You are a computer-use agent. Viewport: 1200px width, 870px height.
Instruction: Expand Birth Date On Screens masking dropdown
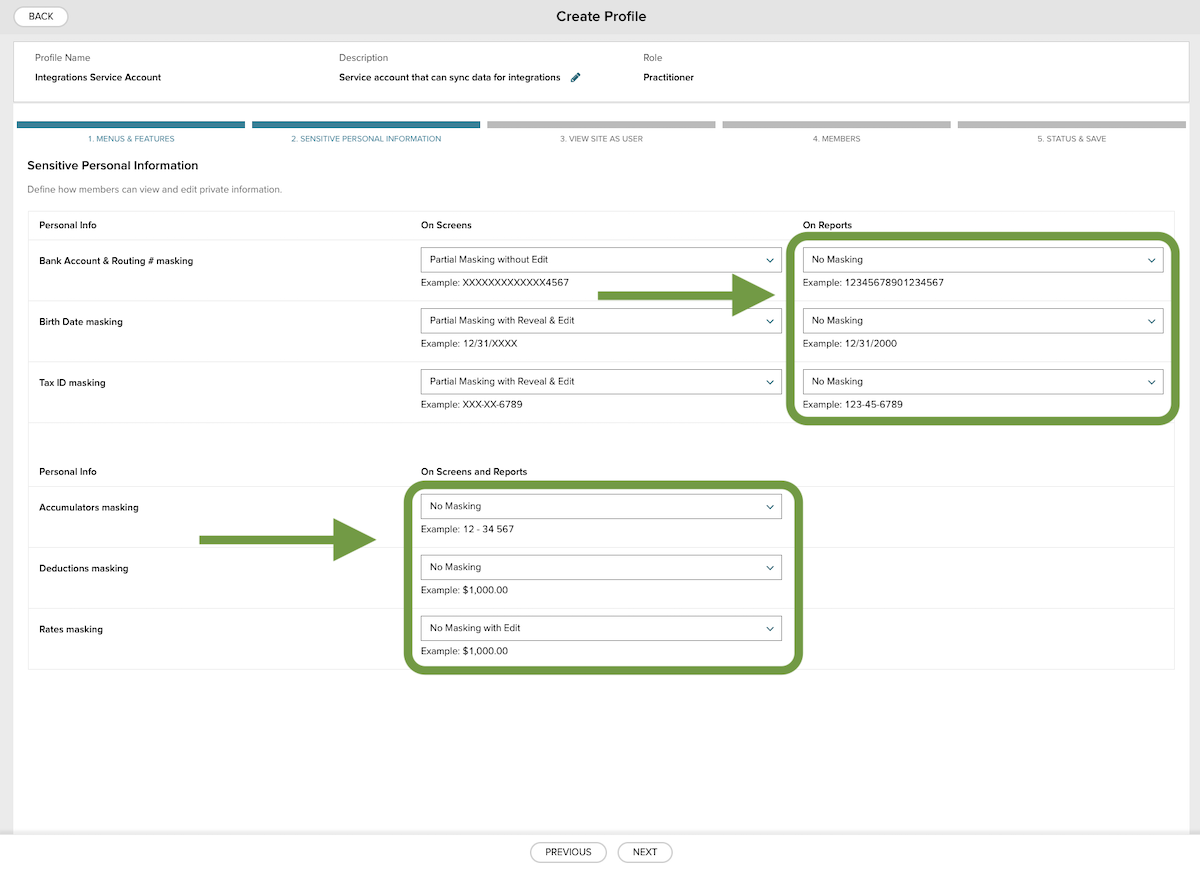point(600,321)
